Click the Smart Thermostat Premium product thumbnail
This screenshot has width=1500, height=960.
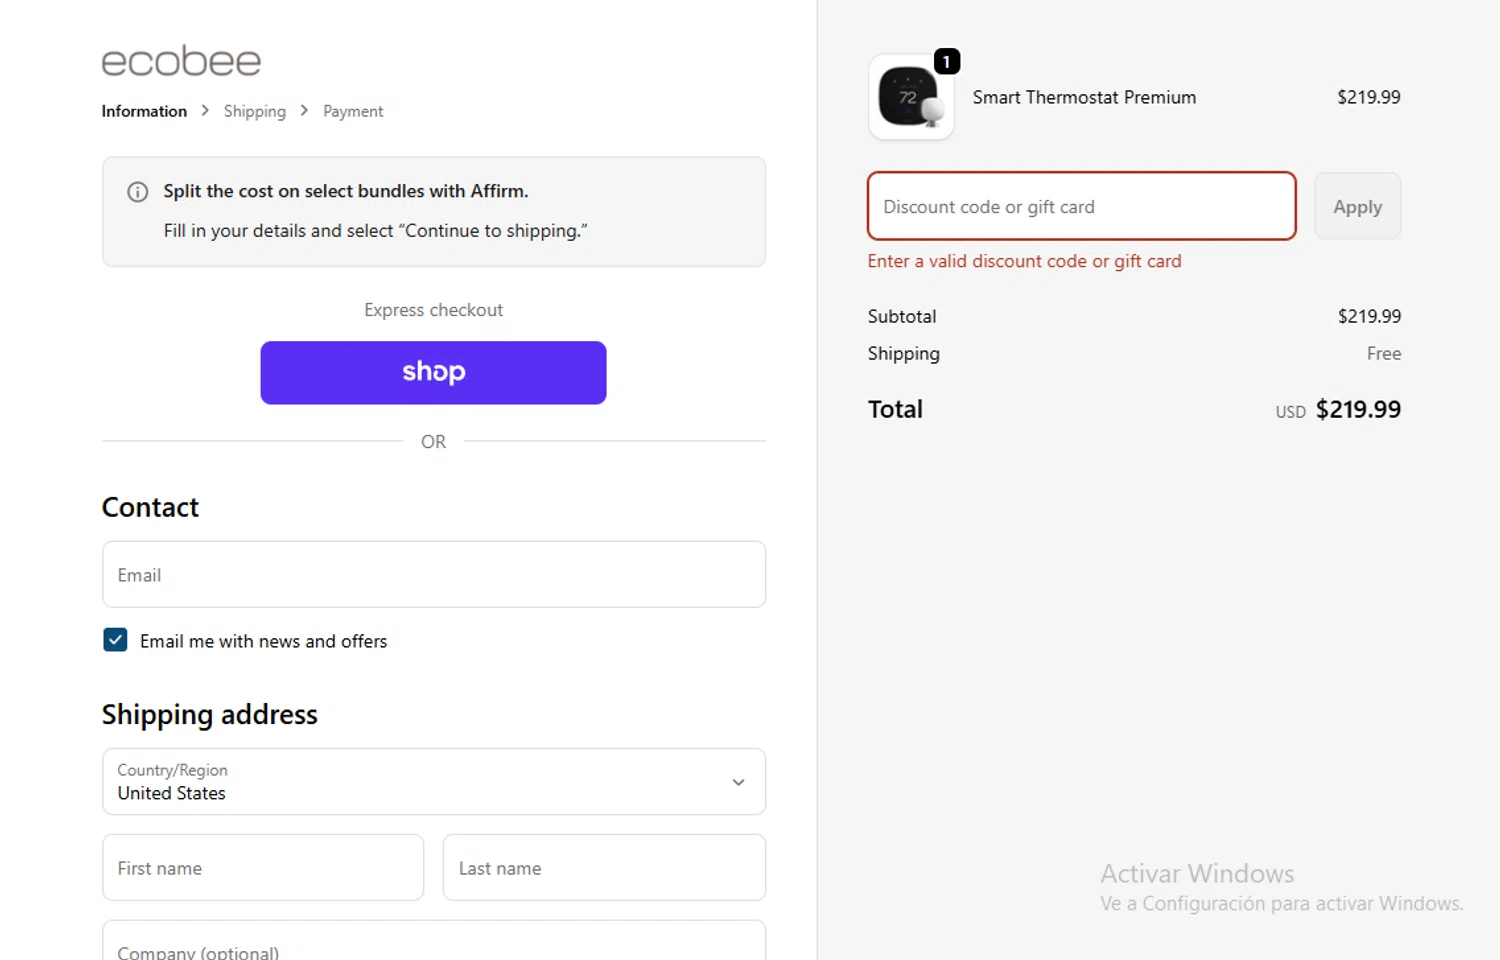(x=910, y=98)
